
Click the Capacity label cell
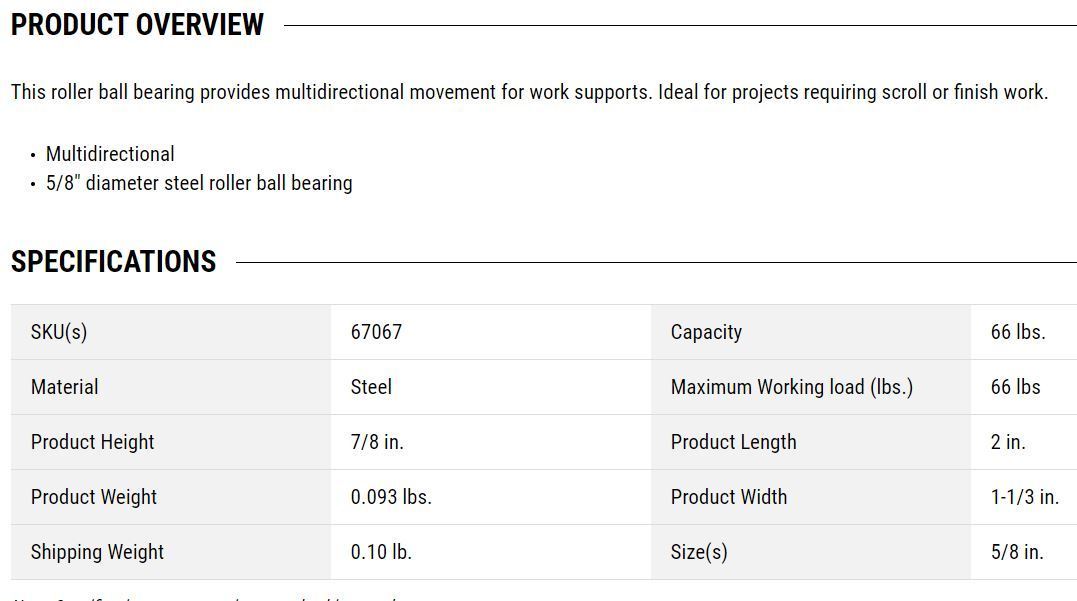point(810,332)
